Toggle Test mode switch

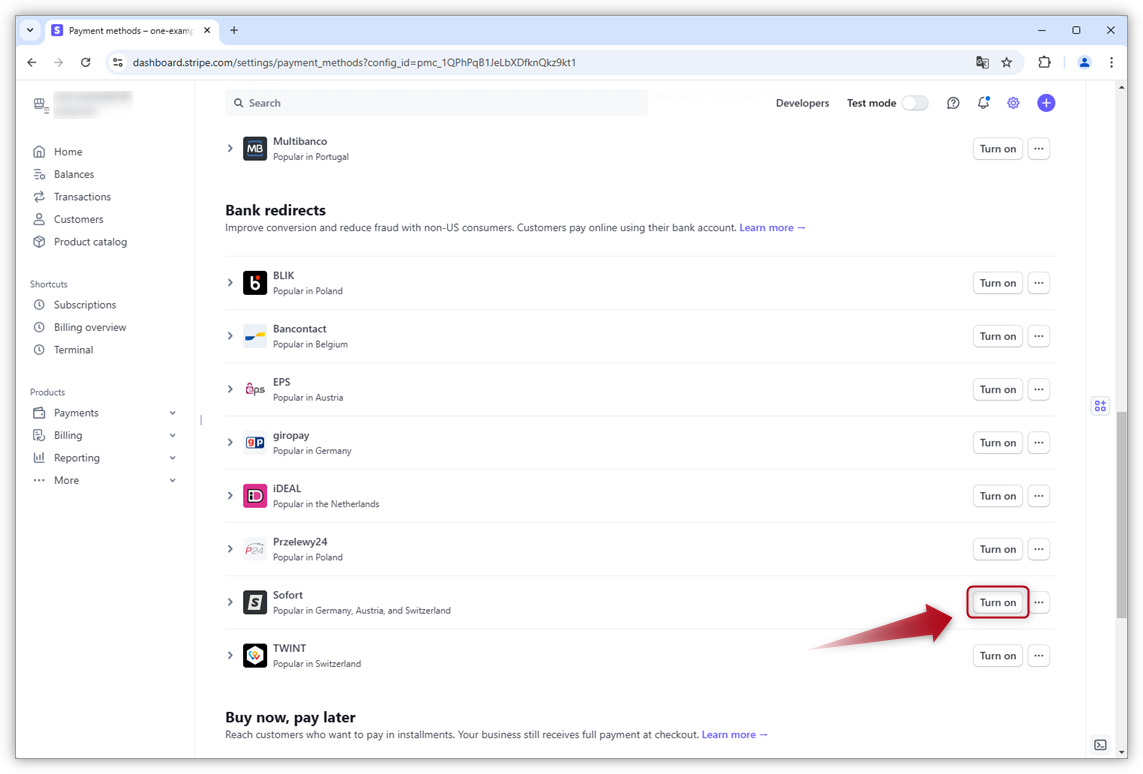[914, 103]
